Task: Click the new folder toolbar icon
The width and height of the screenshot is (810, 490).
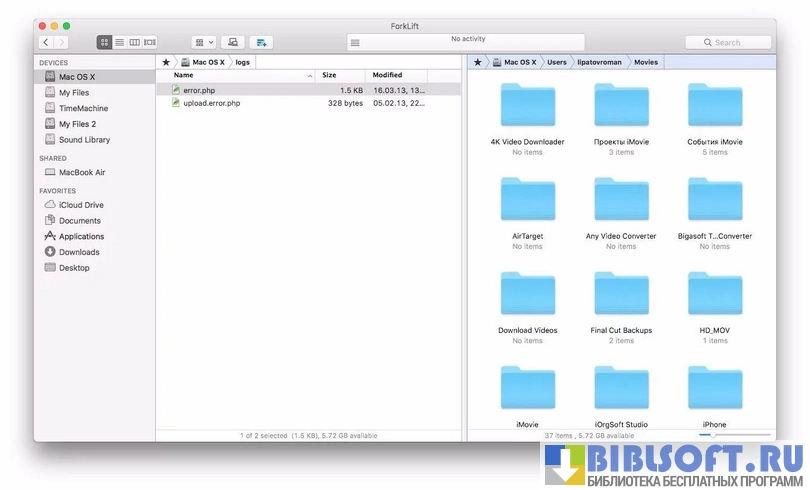Action: (261, 42)
